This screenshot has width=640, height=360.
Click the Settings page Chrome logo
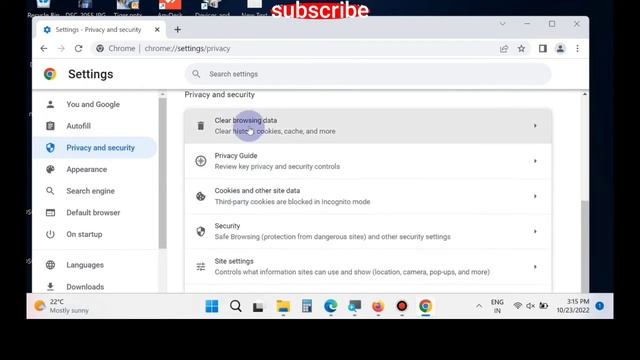pyautogui.click(x=50, y=74)
